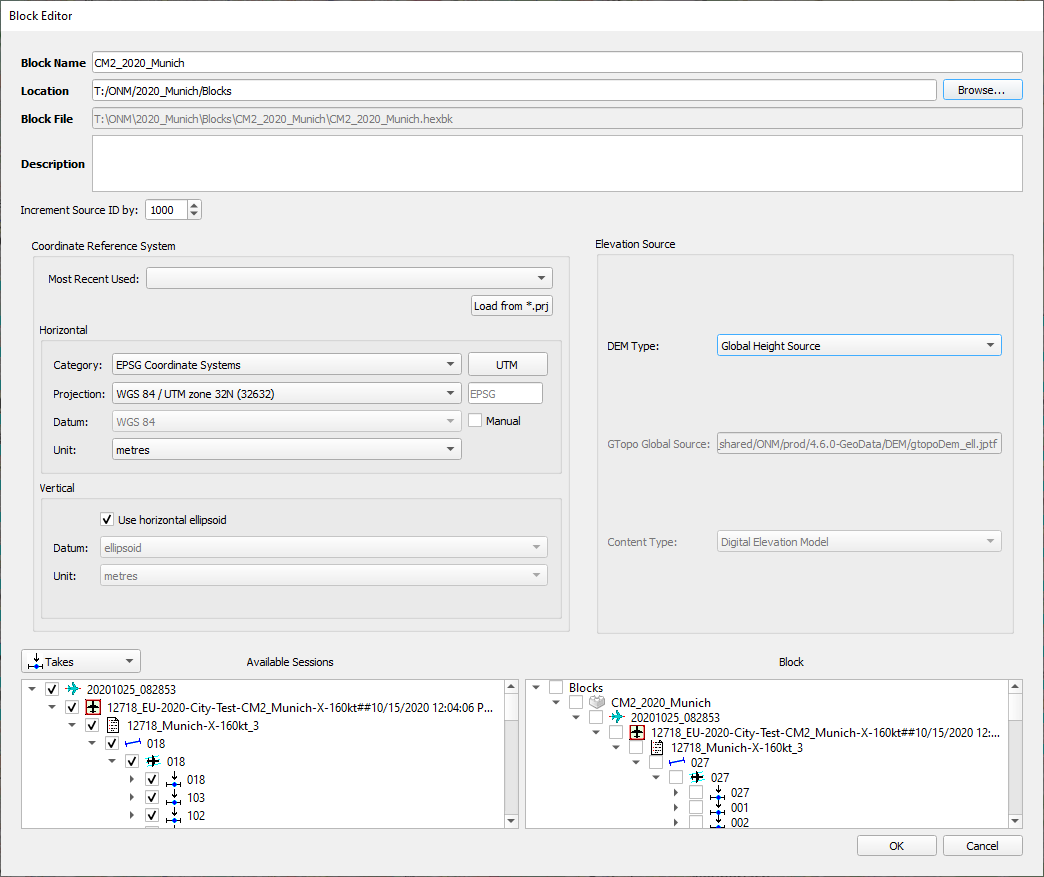Expand take 018 in Available Sessions
This screenshot has height=877, width=1044.
coord(133,780)
